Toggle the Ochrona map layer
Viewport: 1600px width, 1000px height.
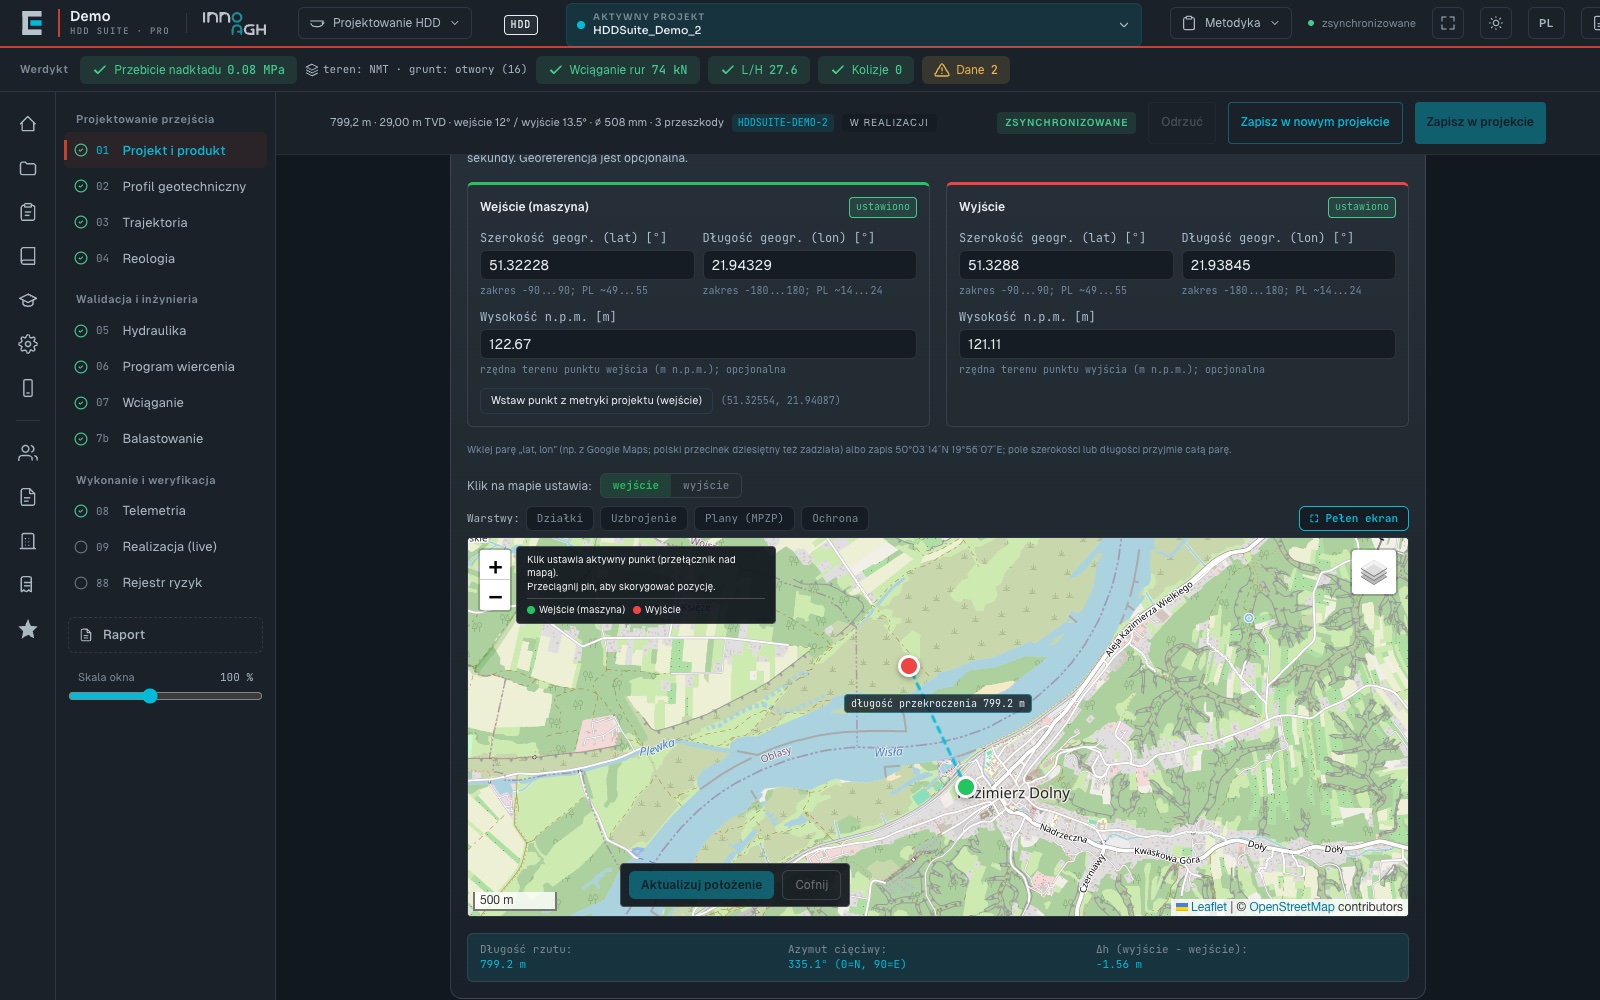(835, 518)
